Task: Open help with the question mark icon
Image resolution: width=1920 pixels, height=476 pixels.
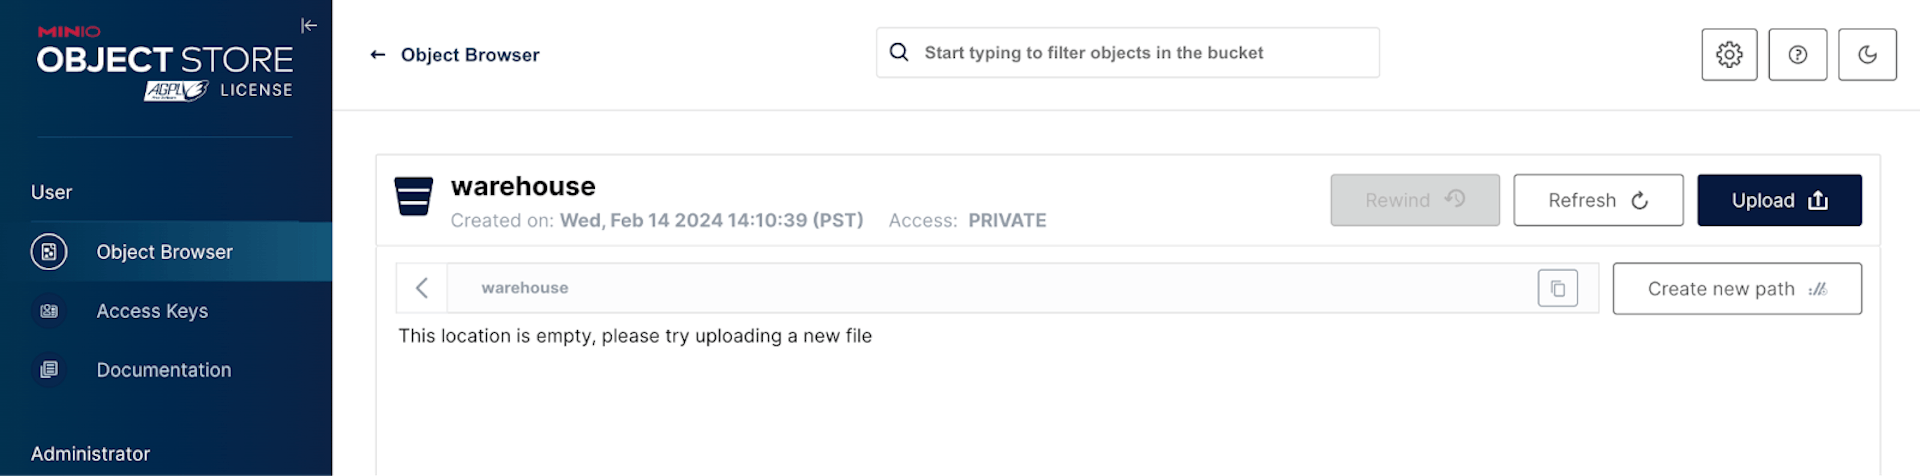Action: 1797,54
